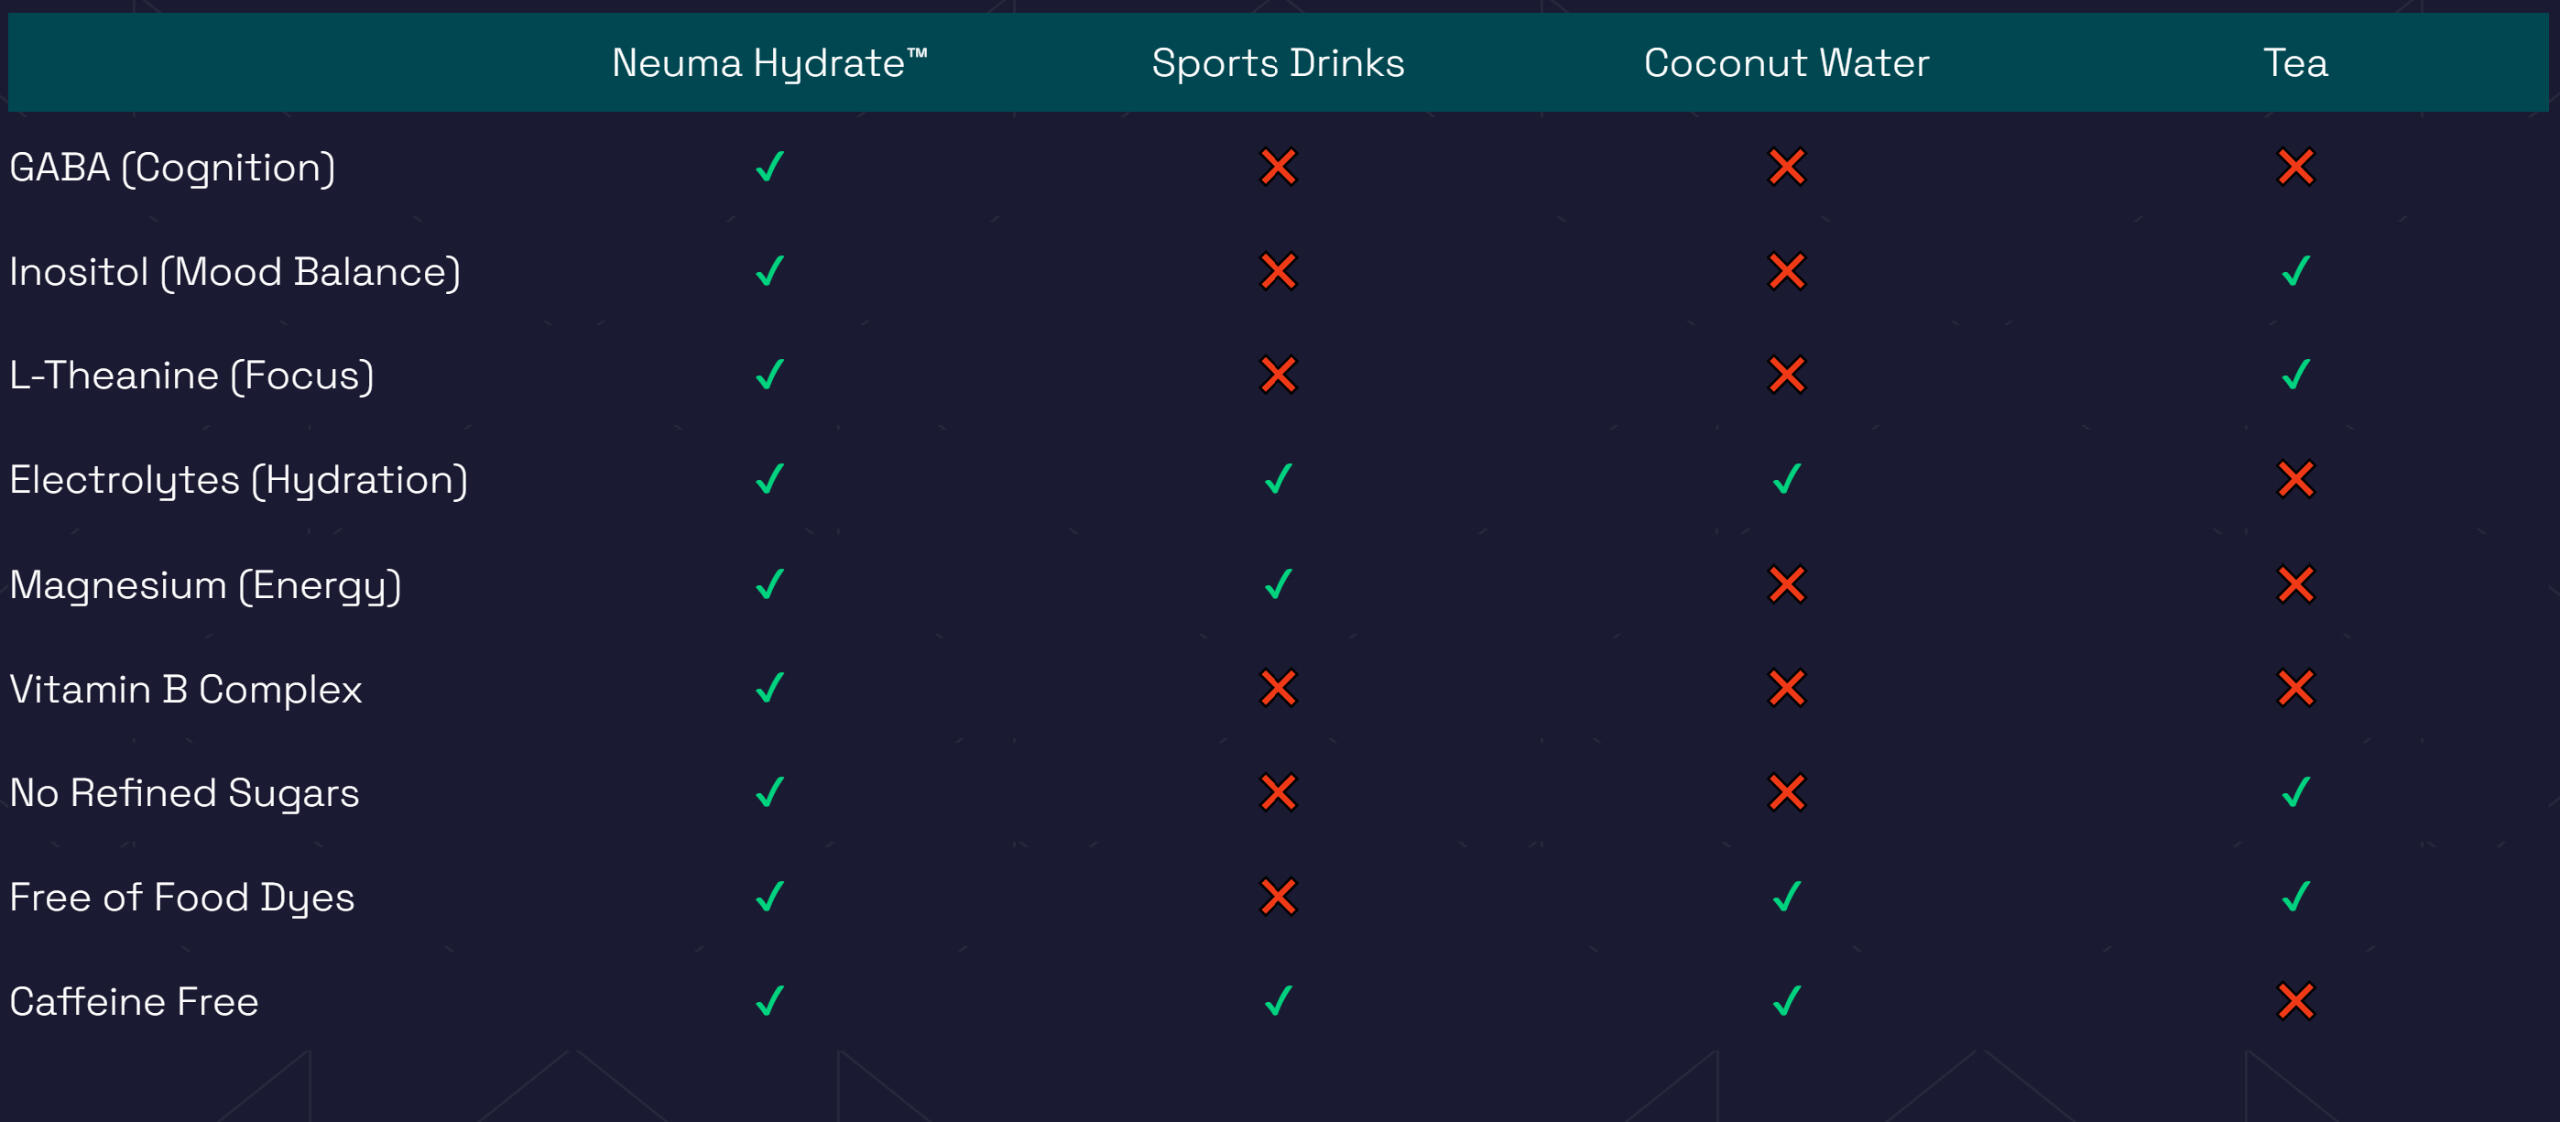Select the Sports Drinks column header
2560x1122 pixels.
coord(1278,63)
